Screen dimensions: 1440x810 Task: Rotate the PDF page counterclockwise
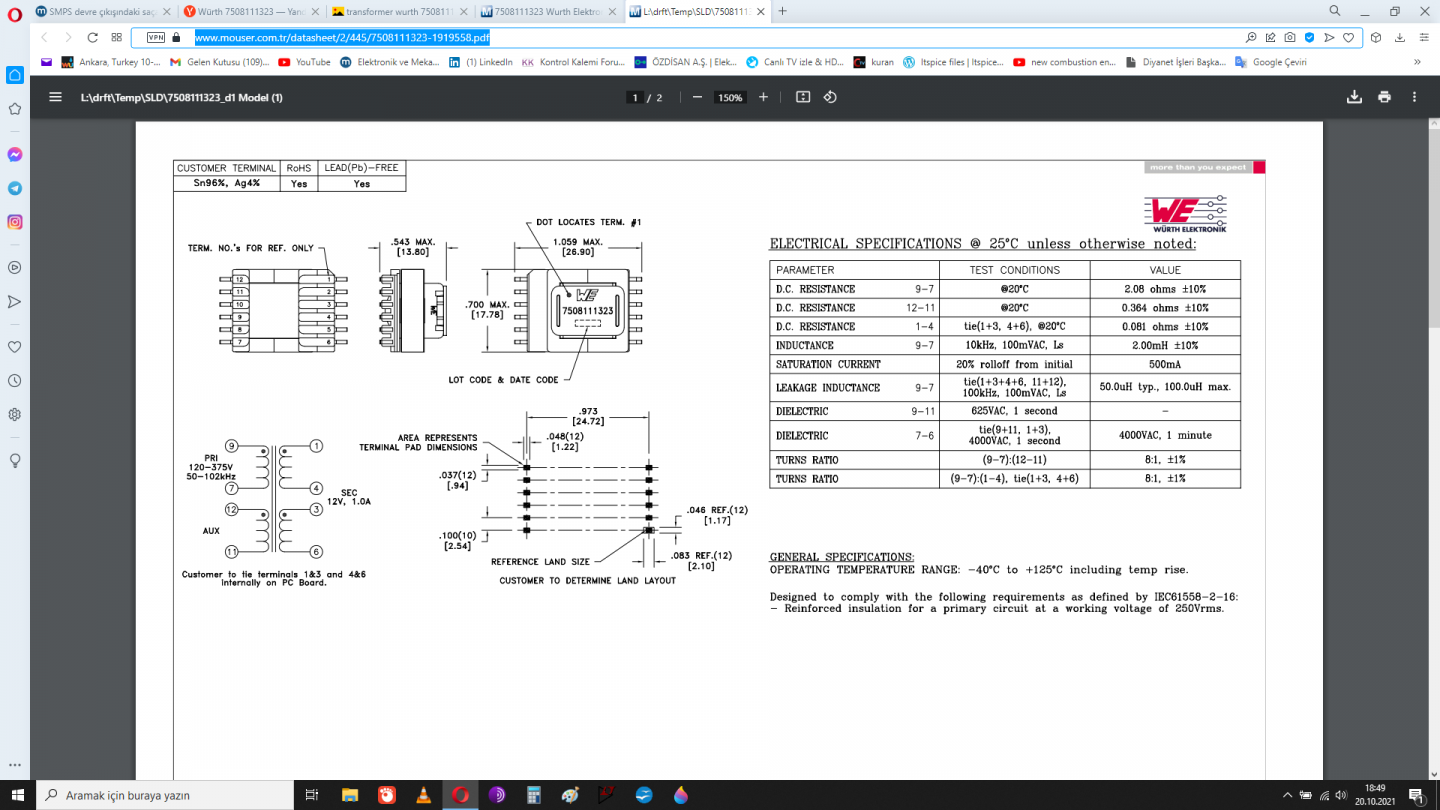click(830, 97)
